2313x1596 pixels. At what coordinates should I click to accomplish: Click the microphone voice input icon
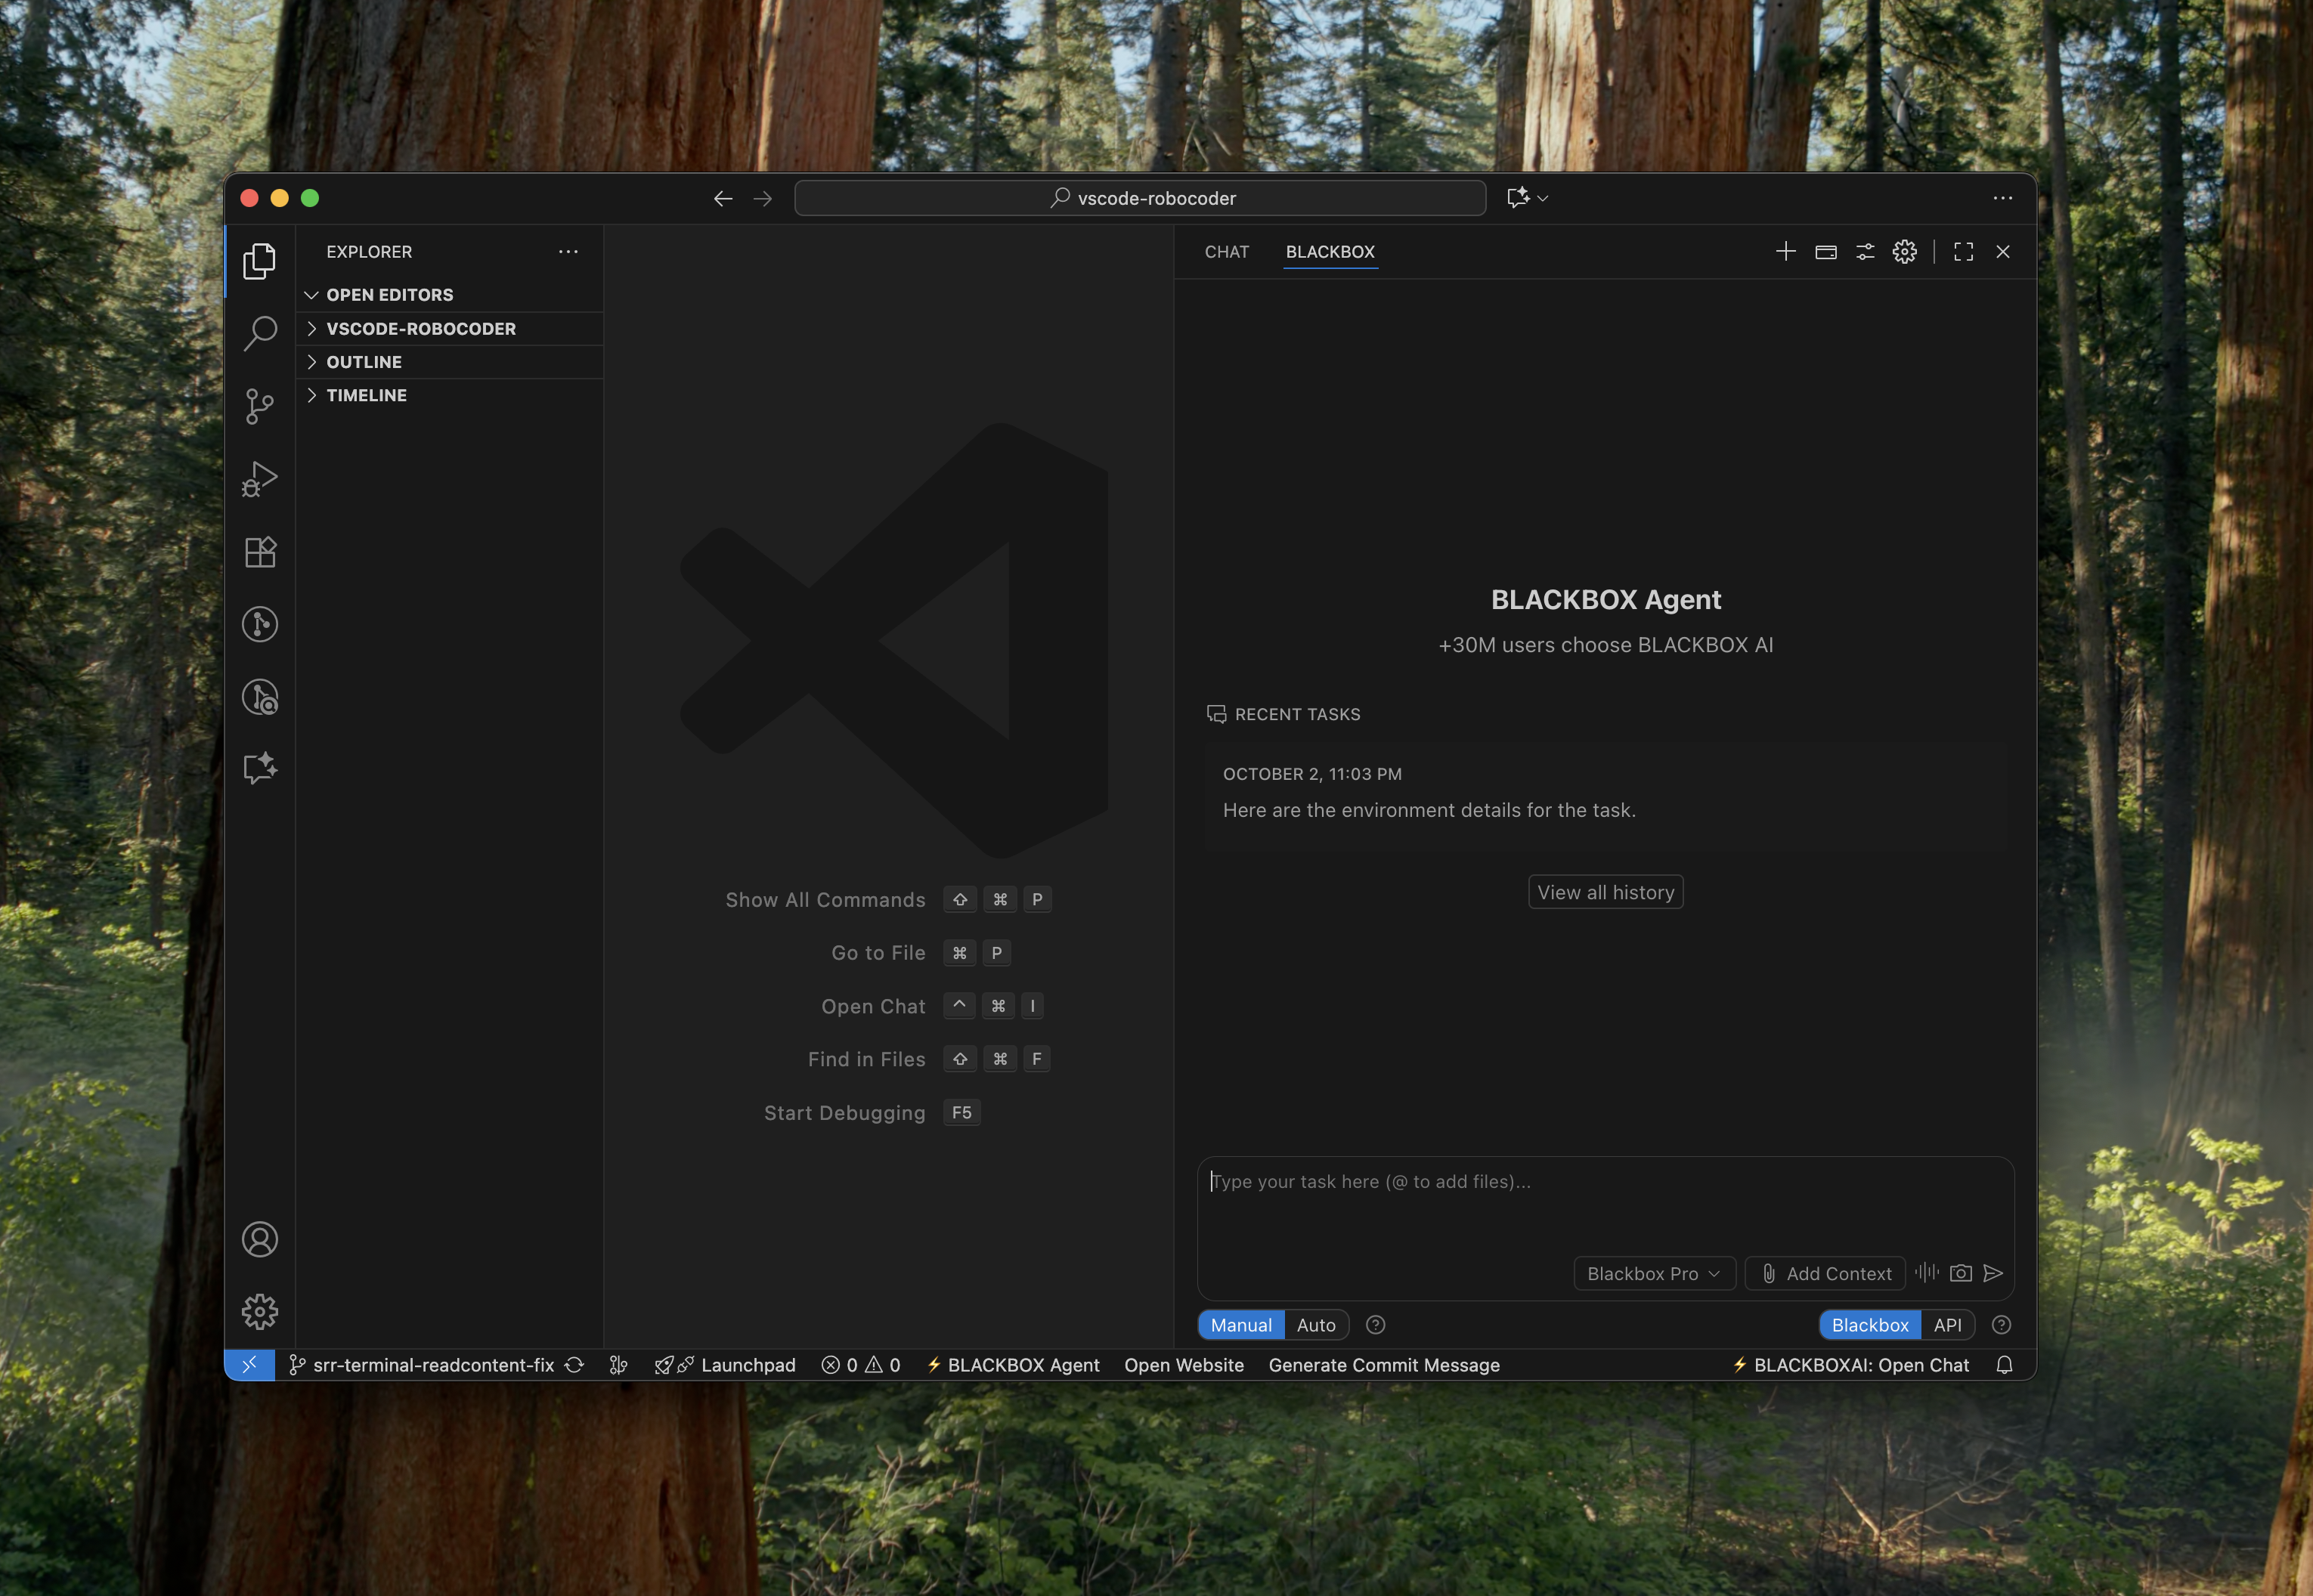click(x=1926, y=1272)
